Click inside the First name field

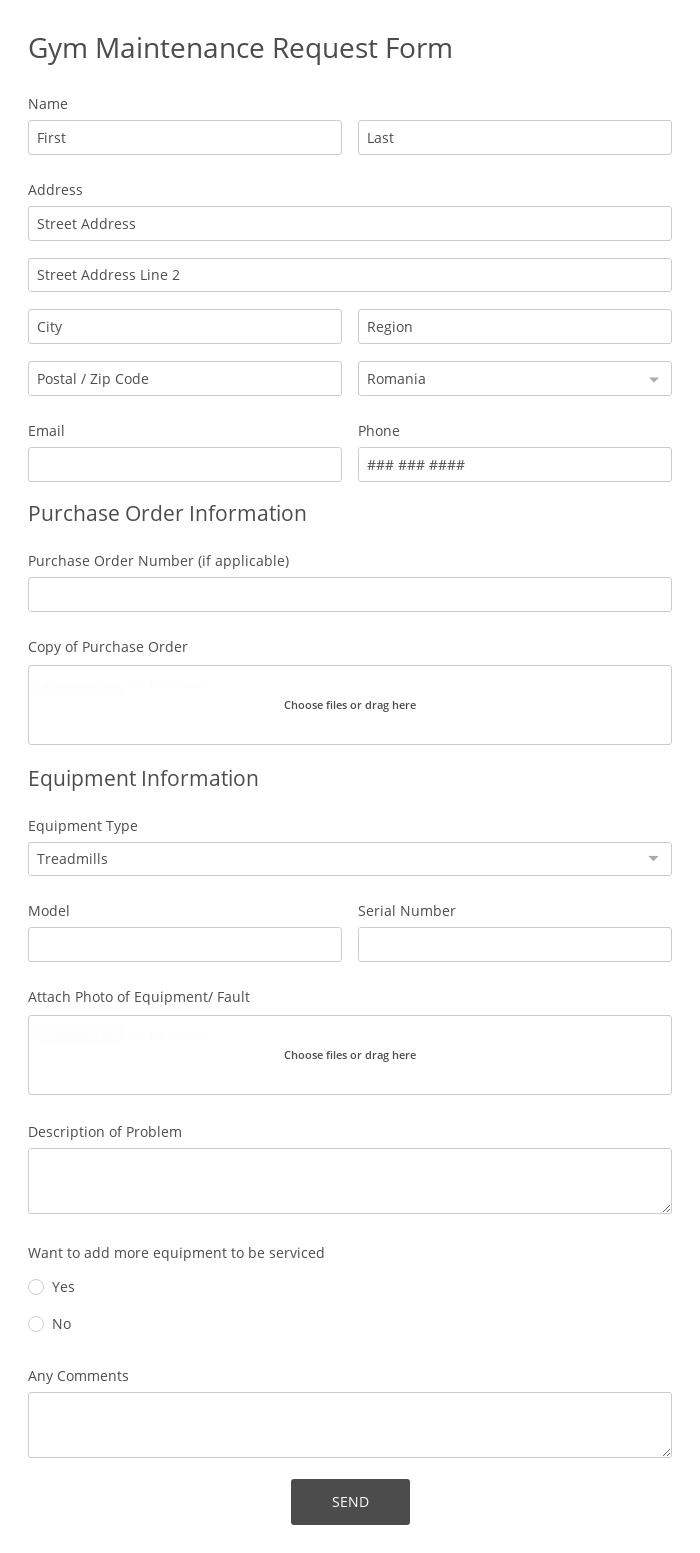[x=185, y=137]
